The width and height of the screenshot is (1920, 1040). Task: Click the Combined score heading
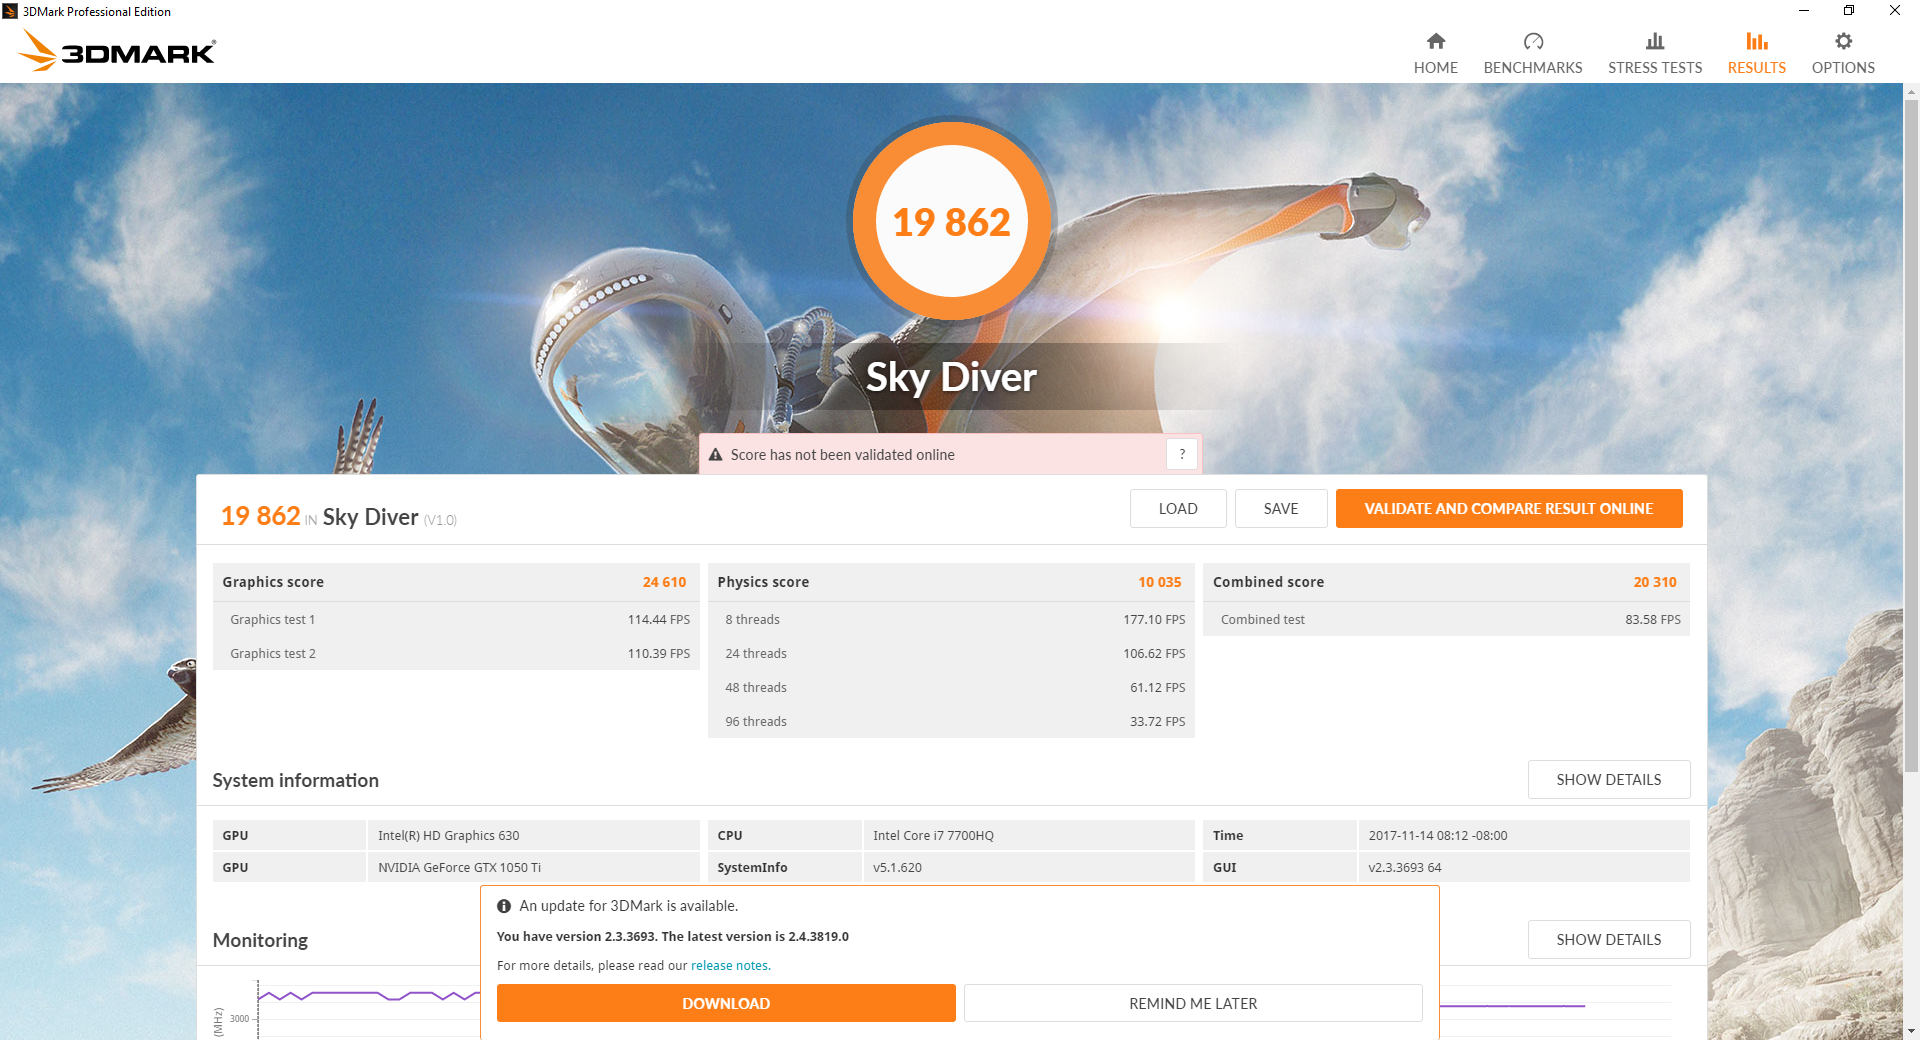pos(1268,582)
